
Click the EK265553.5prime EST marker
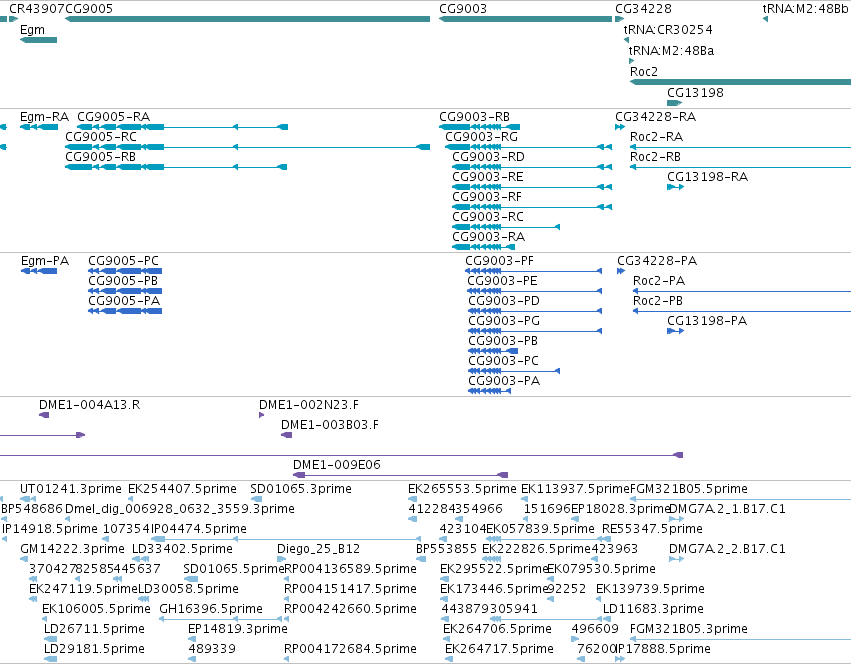click(x=414, y=499)
